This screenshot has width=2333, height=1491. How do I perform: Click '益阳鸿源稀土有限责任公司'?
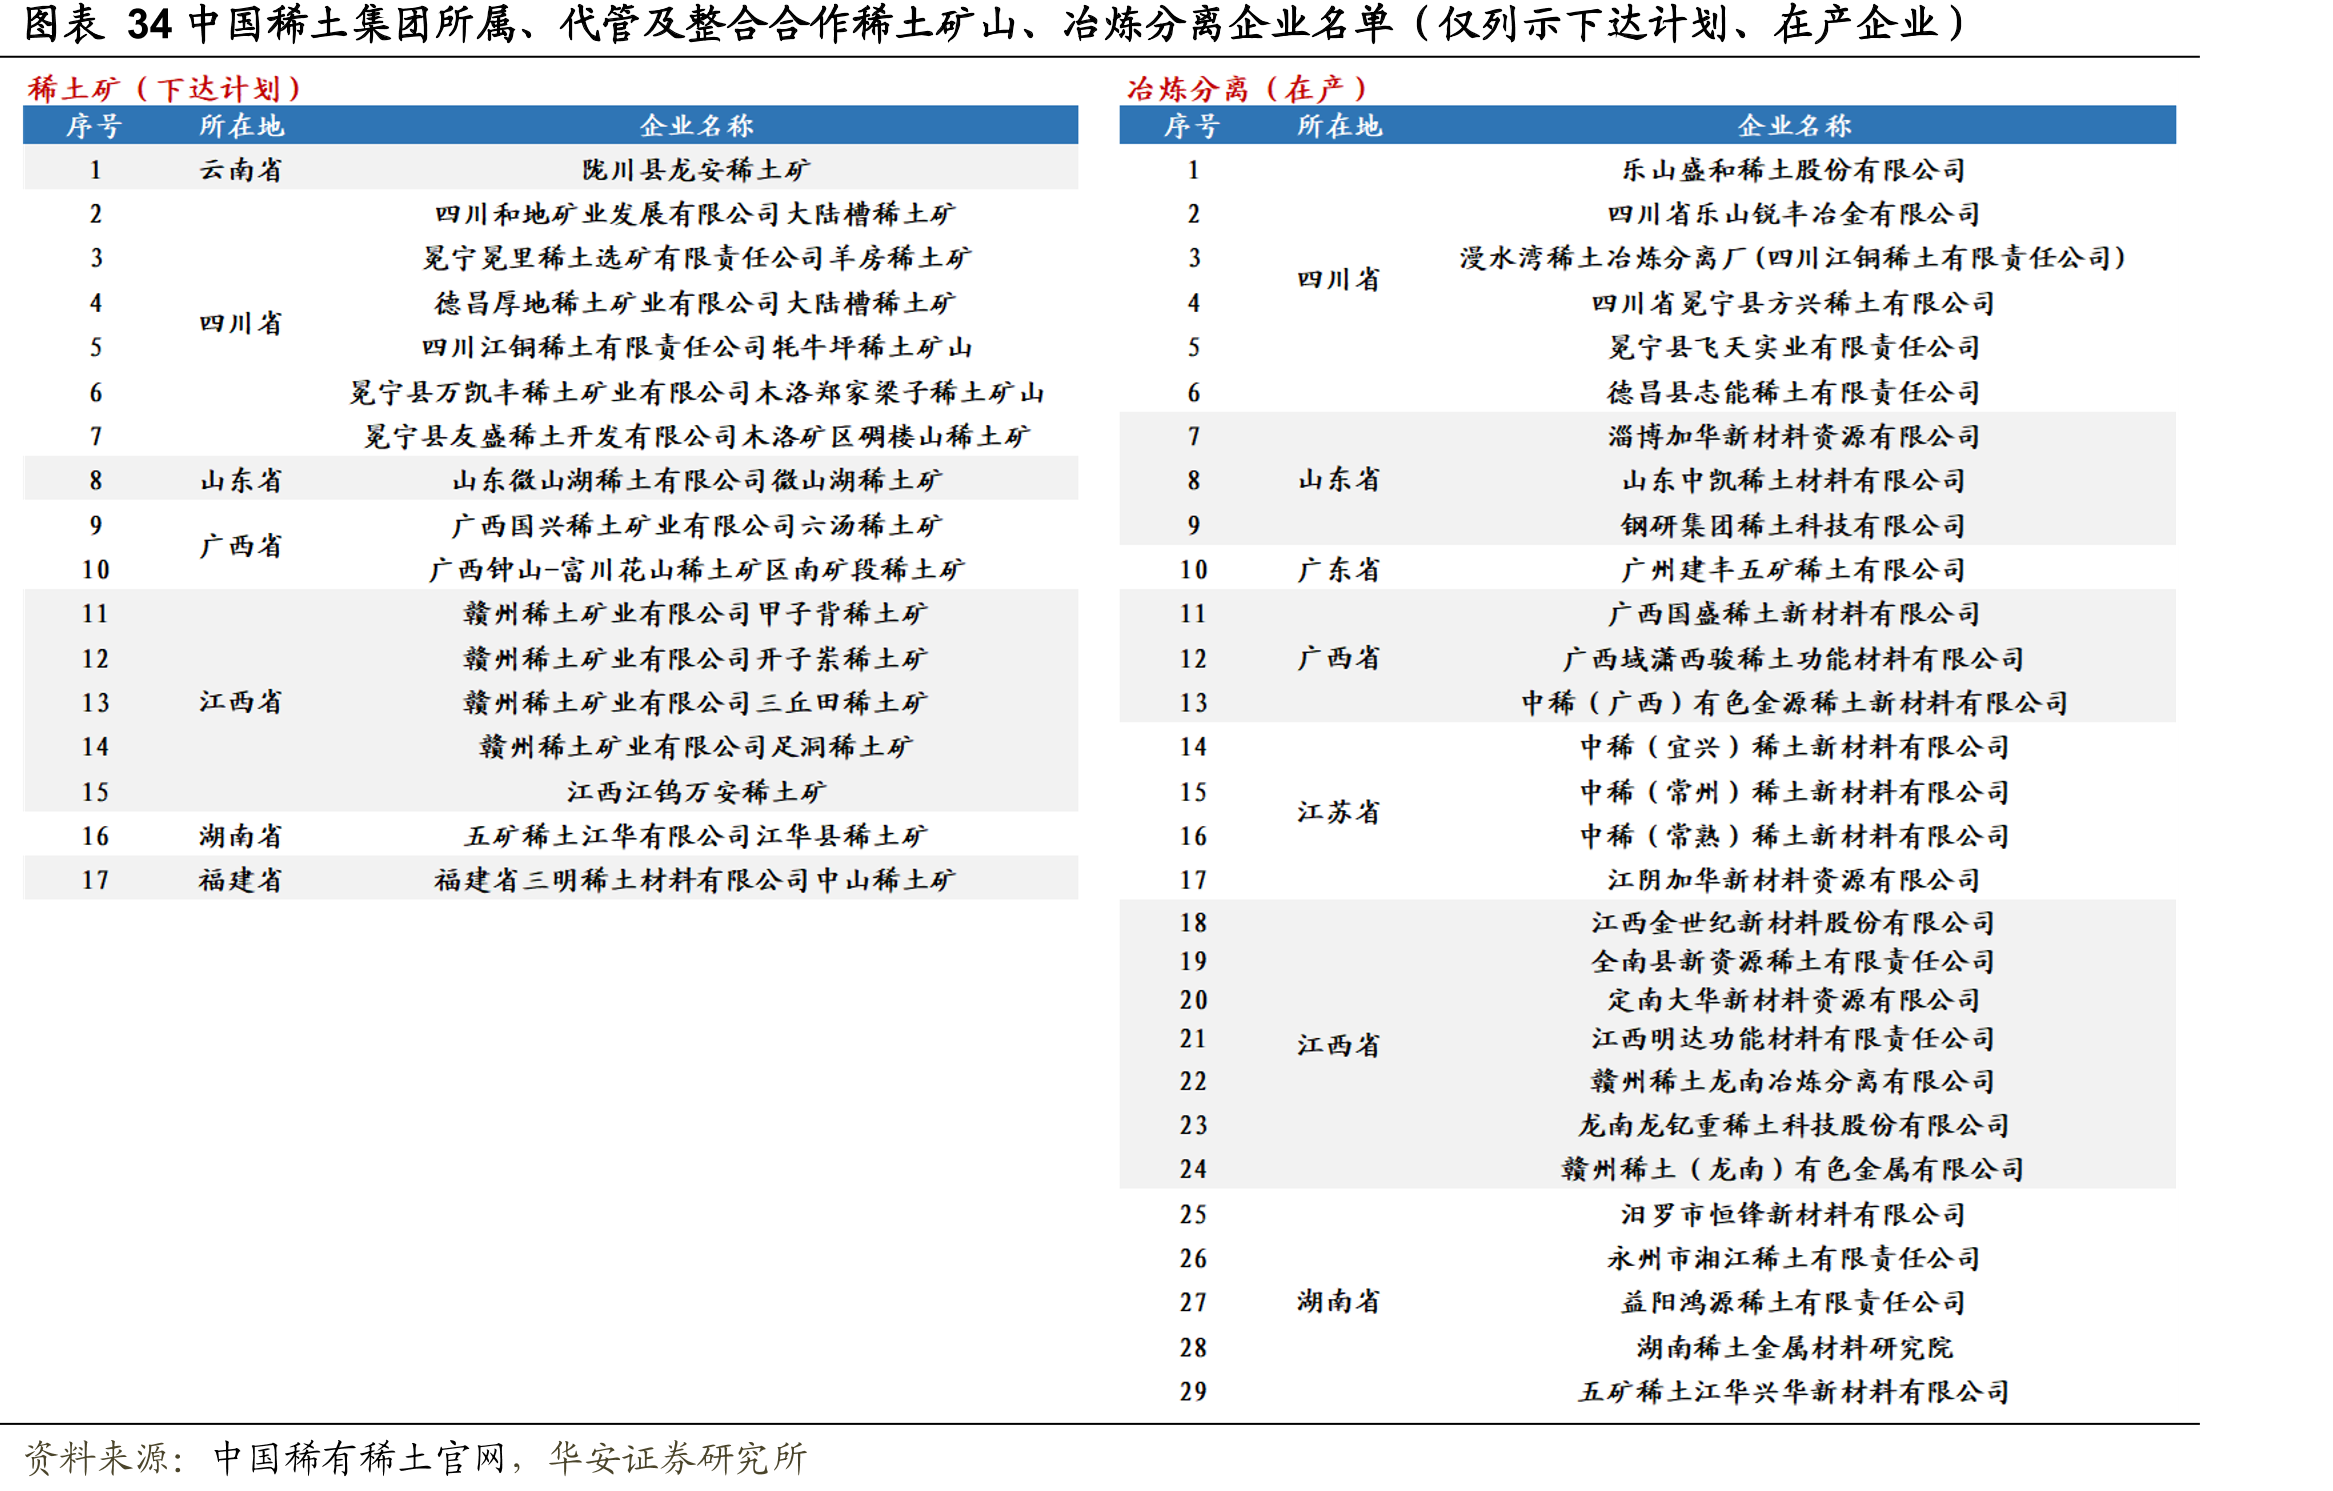[1794, 1302]
